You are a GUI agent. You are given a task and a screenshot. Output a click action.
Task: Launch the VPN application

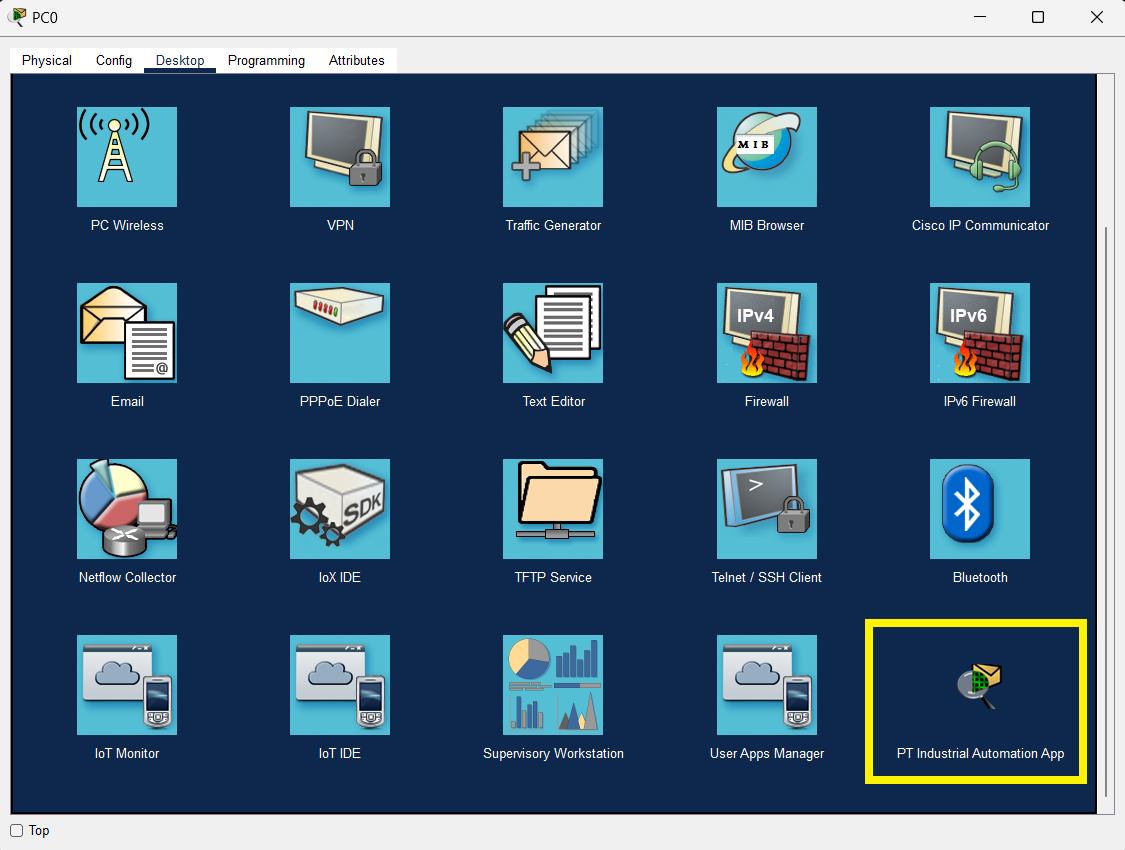[x=340, y=157]
